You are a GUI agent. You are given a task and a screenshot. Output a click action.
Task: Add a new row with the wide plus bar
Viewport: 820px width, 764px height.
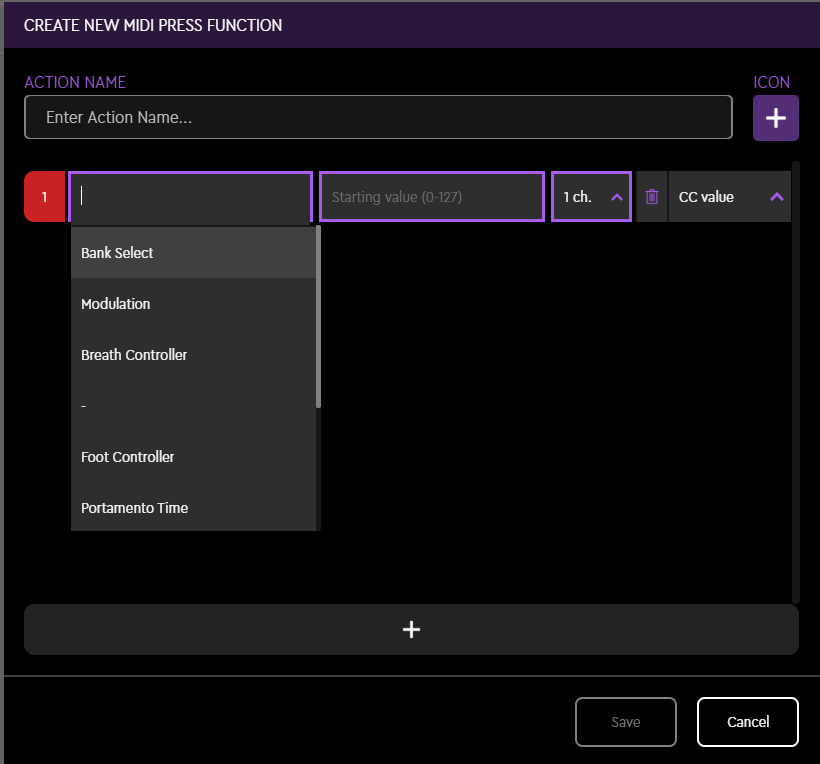coord(411,629)
